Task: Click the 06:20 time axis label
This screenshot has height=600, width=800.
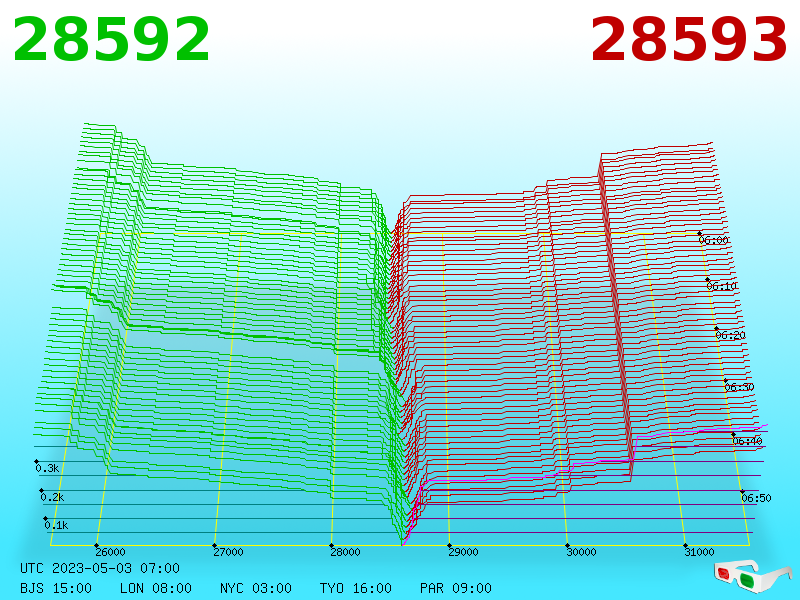Action: tap(731, 335)
